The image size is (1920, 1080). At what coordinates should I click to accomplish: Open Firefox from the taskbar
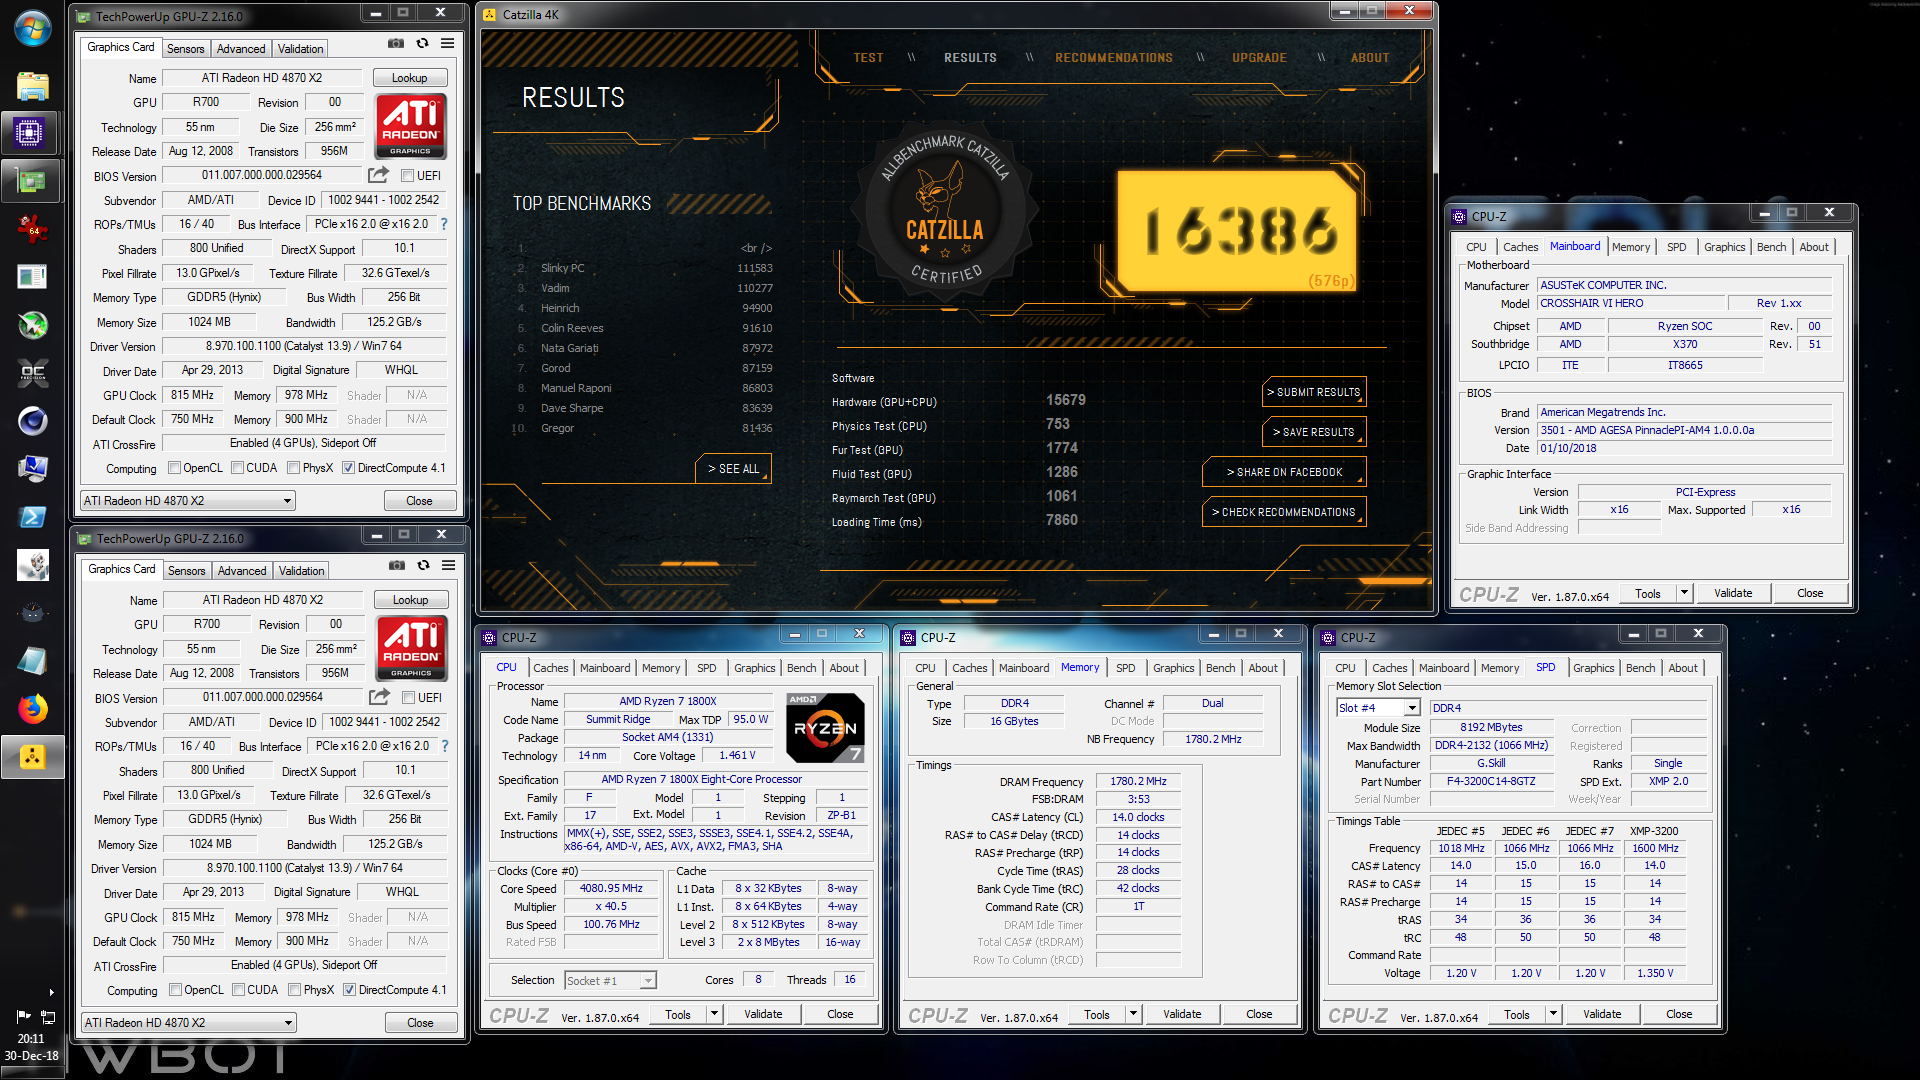coord(32,709)
